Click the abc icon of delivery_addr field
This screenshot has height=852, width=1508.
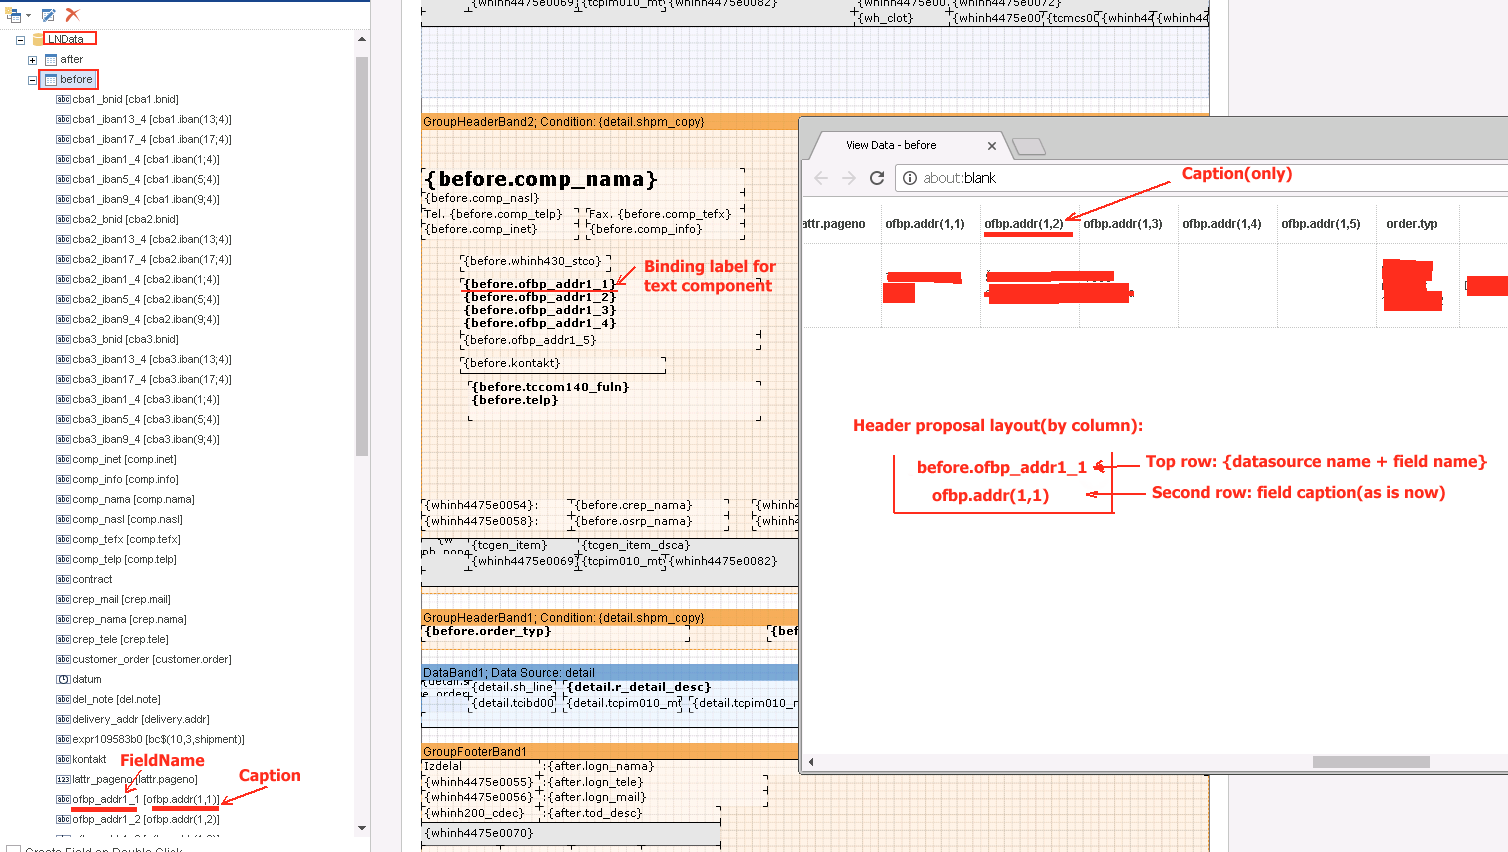click(x=63, y=719)
